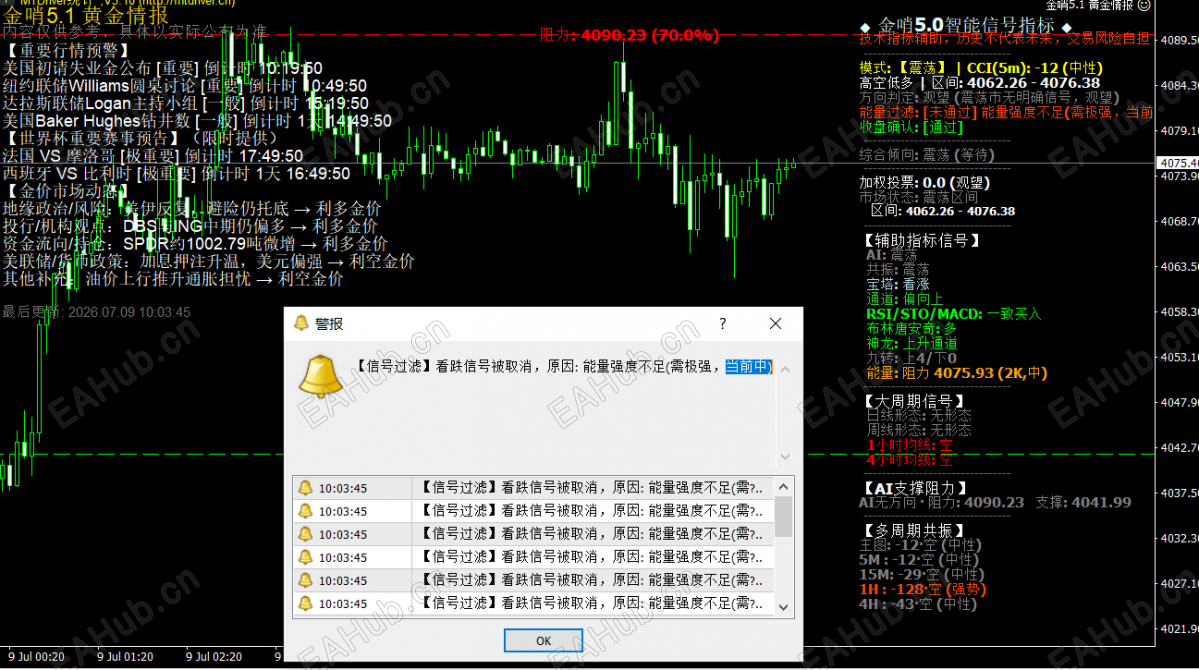Click the 4小时均线: 空 signal
This screenshot has width=1199, height=670.
click(909, 460)
